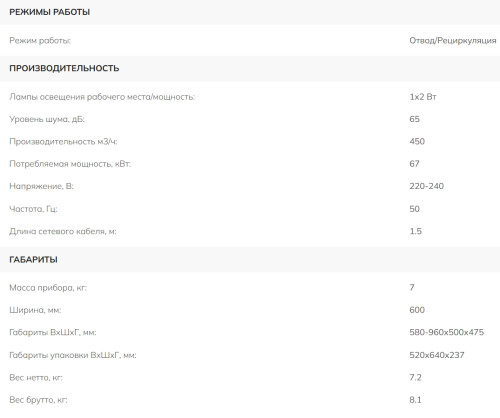Select the Режим работы label
Viewport: 500px width, 418px height.
pyautogui.click(x=40, y=41)
